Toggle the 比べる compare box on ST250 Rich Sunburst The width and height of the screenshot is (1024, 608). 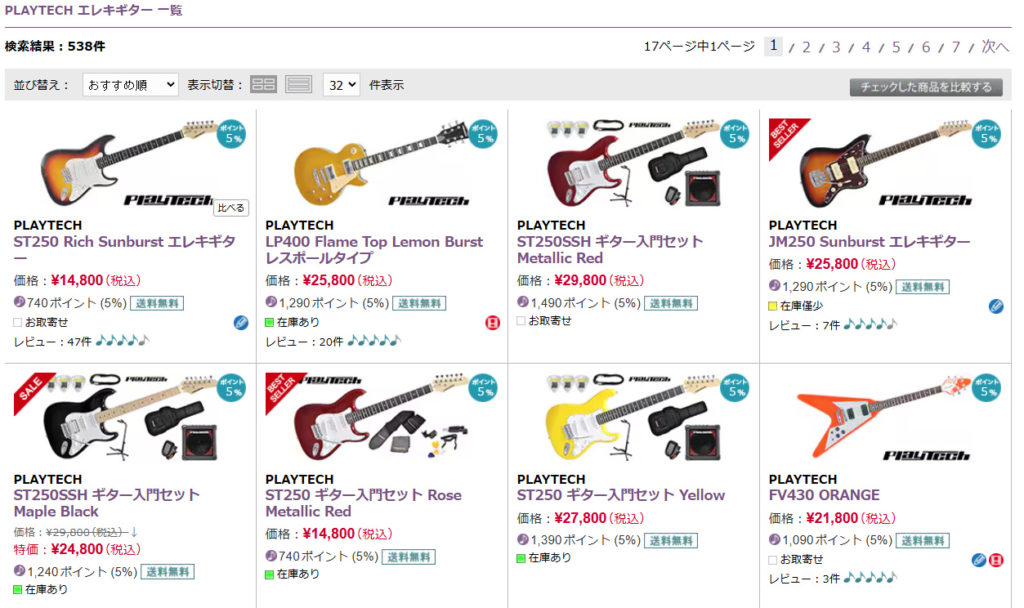[231, 208]
